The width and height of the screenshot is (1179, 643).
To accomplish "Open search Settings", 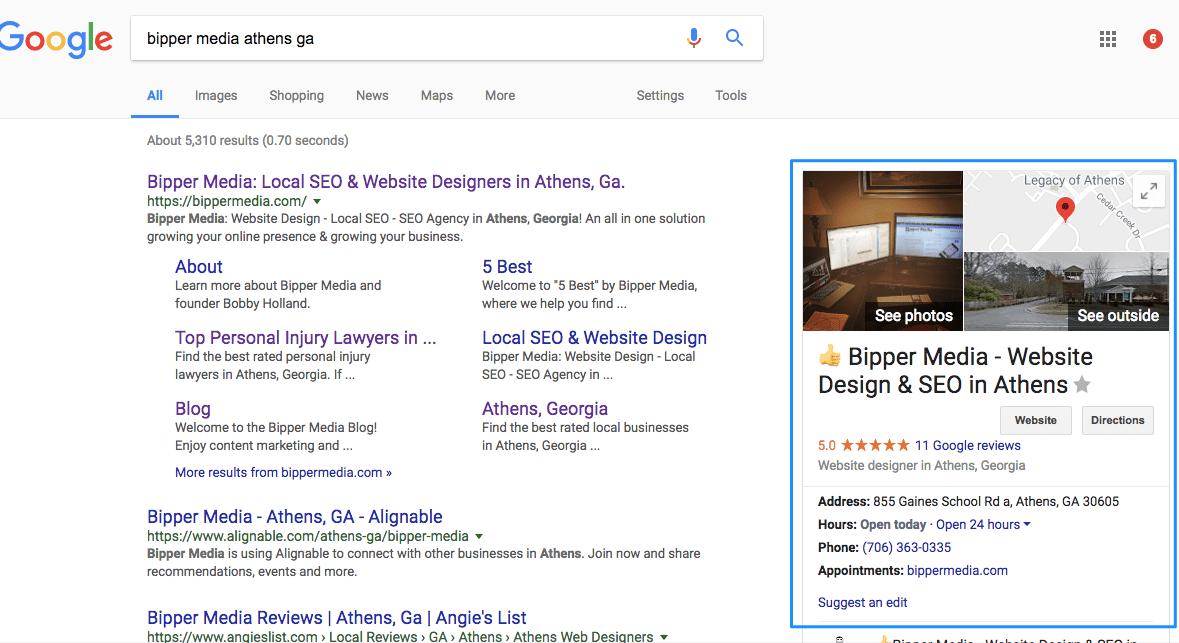I will [x=660, y=96].
